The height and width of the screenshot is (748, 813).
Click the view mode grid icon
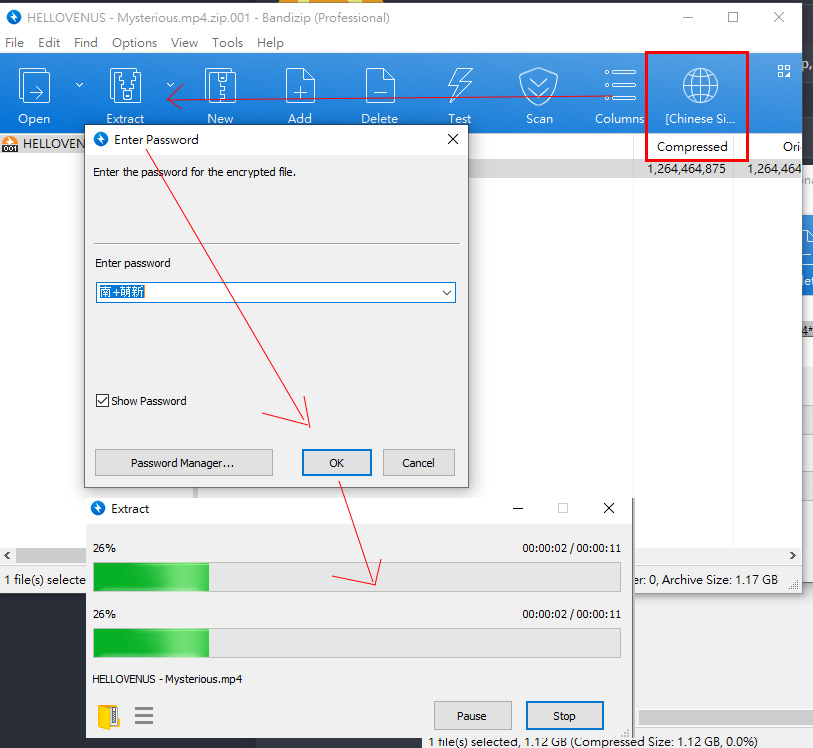(x=784, y=71)
